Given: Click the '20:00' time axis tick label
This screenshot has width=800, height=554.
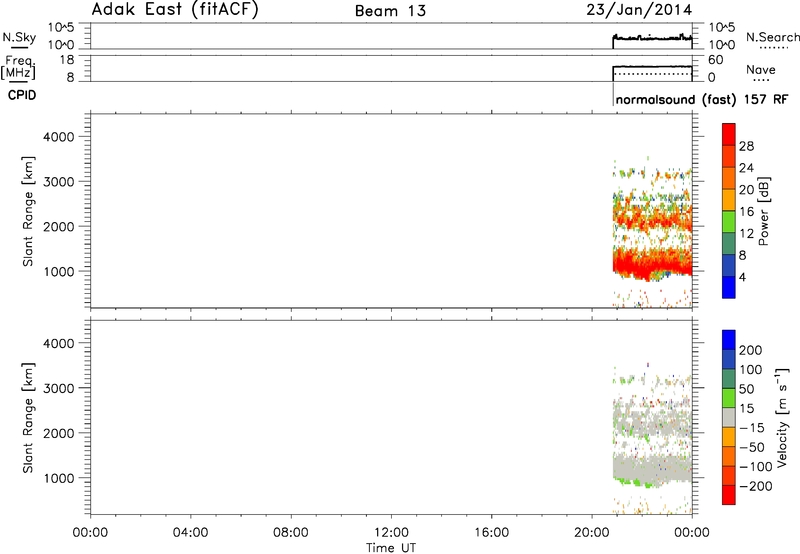Looking at the screenshot, I should [591, 533].
